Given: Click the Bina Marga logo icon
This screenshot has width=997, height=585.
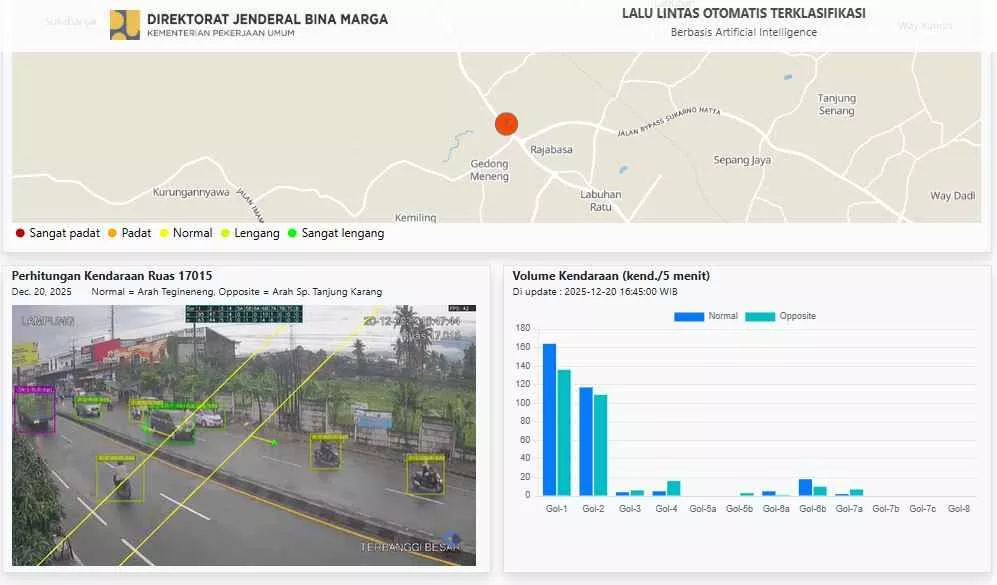Looking at the screenshot, I should tap(125, 22).
